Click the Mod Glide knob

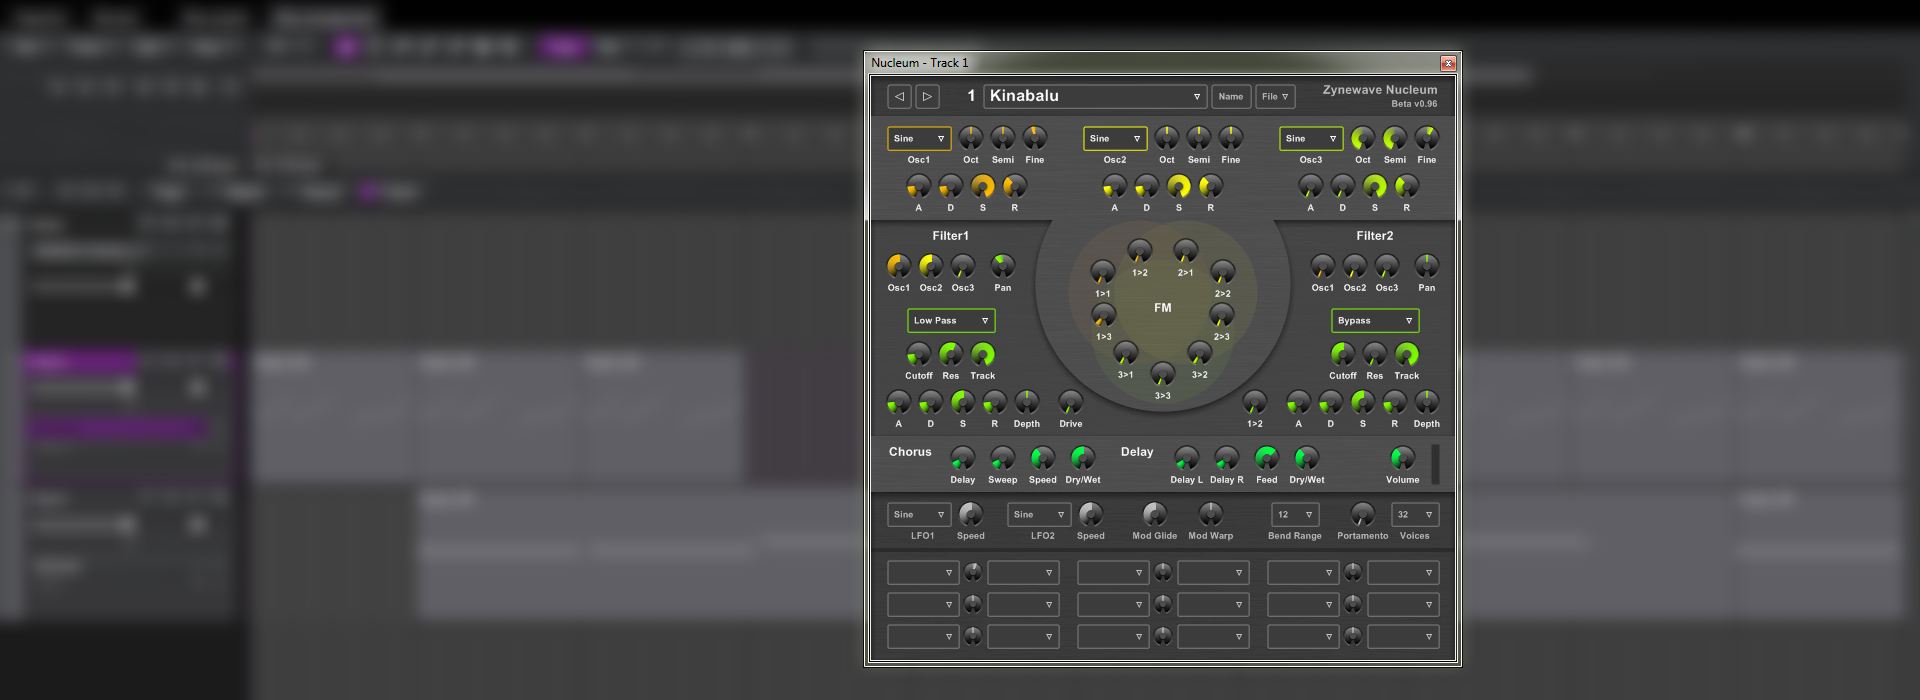(1154, 514)
